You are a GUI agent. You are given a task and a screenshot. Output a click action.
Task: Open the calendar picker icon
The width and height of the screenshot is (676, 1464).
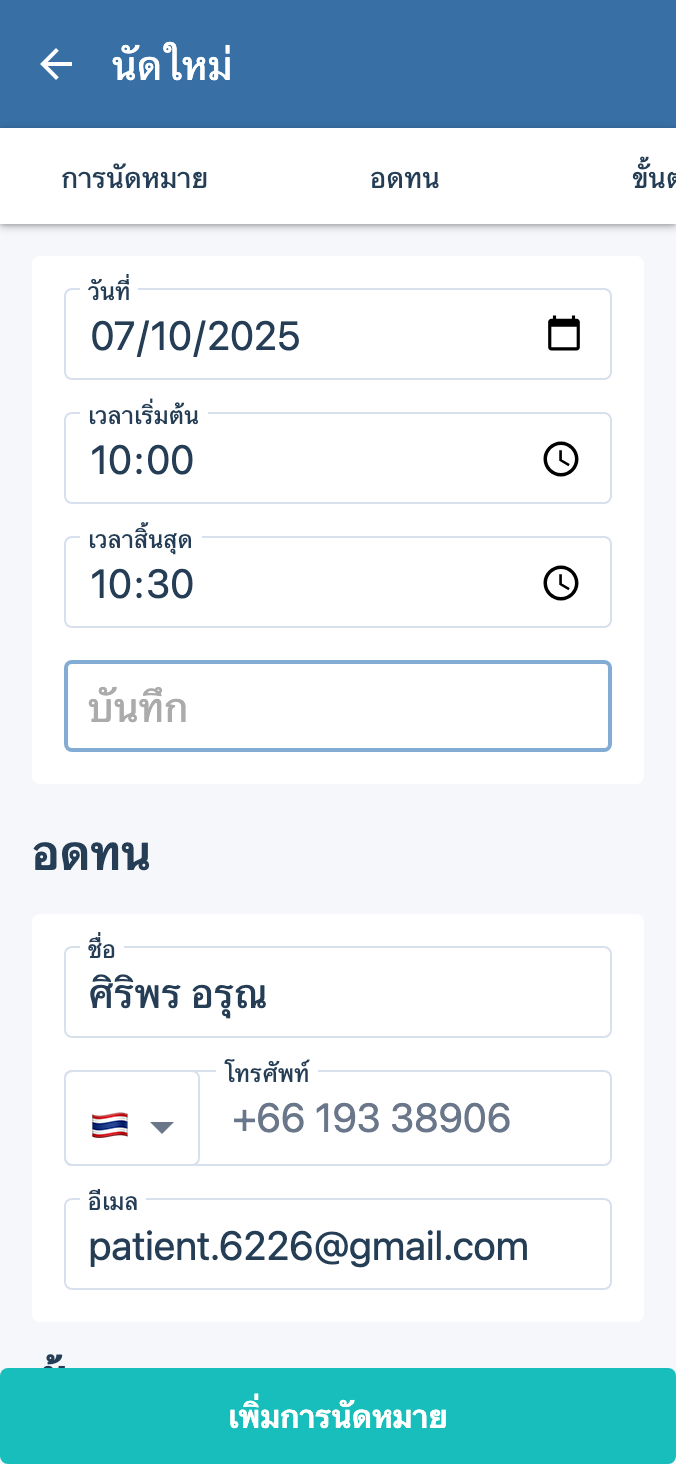pos(563,334)
